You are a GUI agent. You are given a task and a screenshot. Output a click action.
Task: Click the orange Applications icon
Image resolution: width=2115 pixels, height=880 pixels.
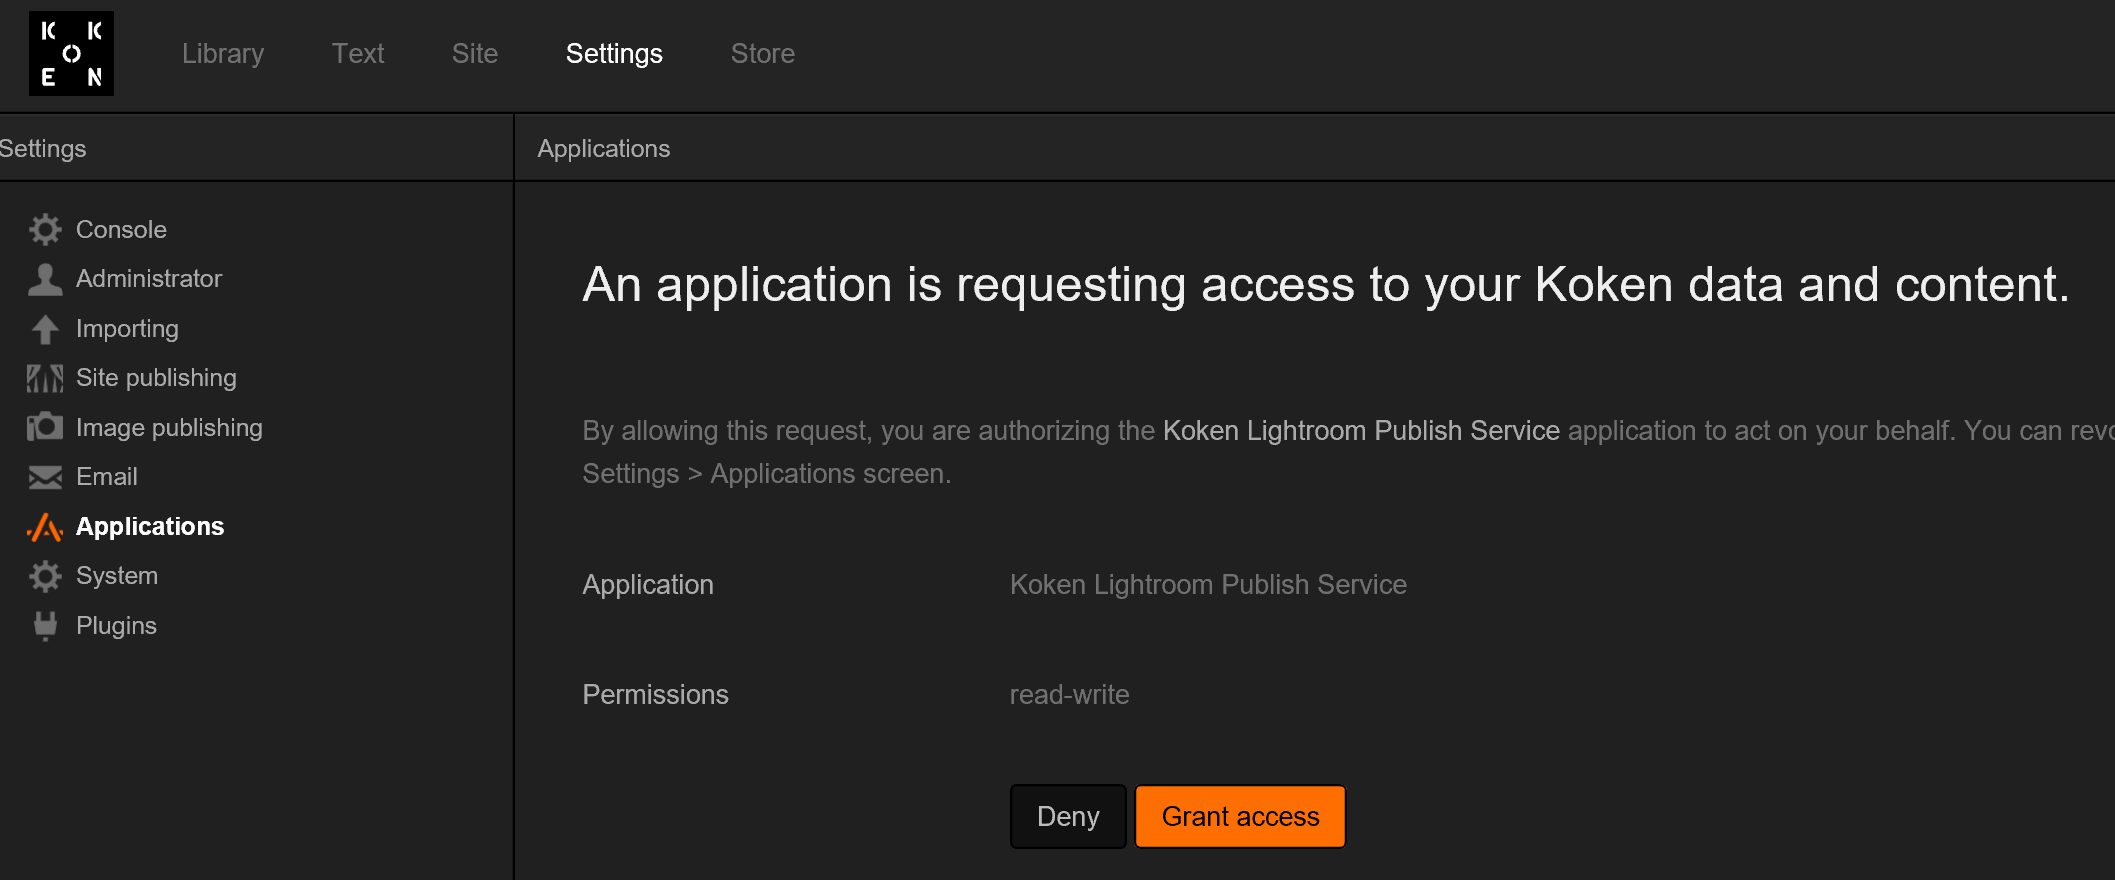point(45,527)
